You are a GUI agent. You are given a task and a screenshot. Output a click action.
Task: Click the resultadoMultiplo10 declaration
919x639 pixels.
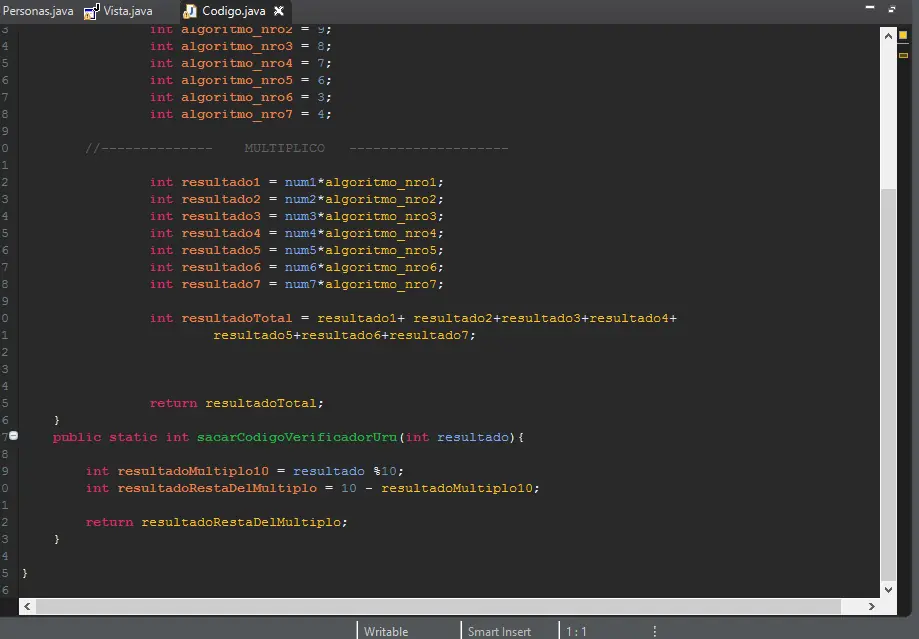point(193,471)
